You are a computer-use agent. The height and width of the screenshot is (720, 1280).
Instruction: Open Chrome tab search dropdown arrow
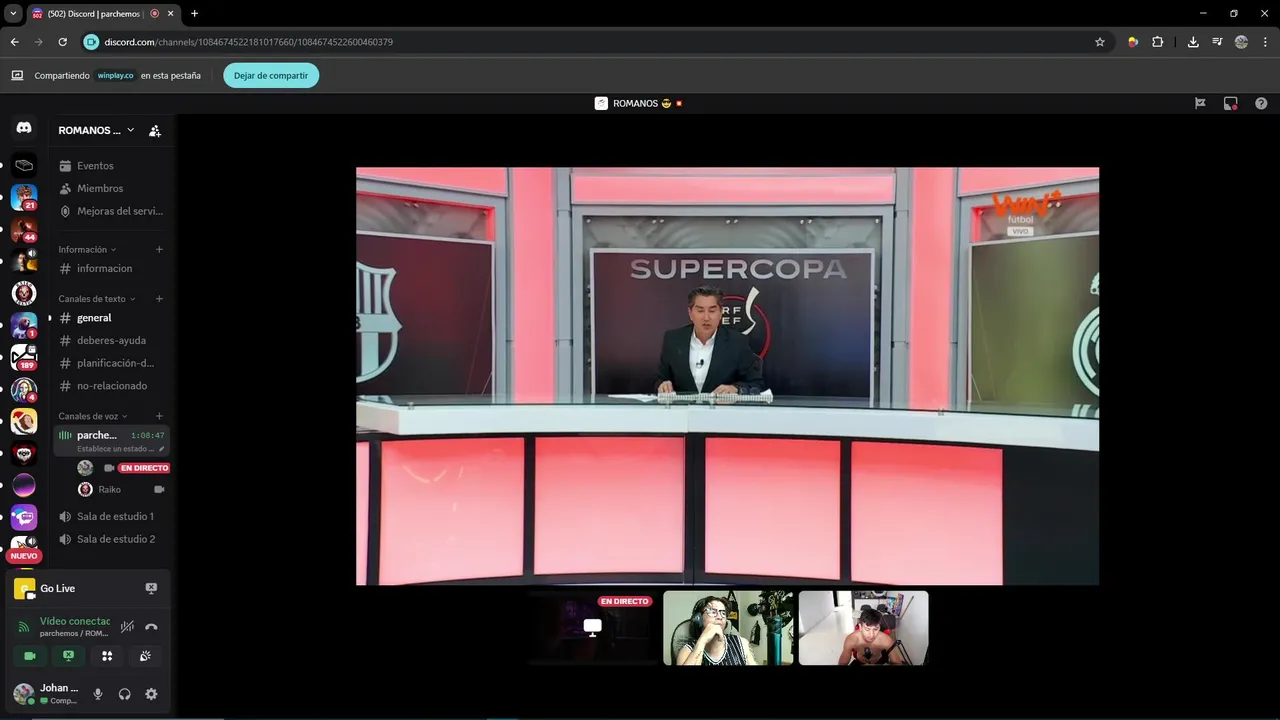click(x=13, y=13)
